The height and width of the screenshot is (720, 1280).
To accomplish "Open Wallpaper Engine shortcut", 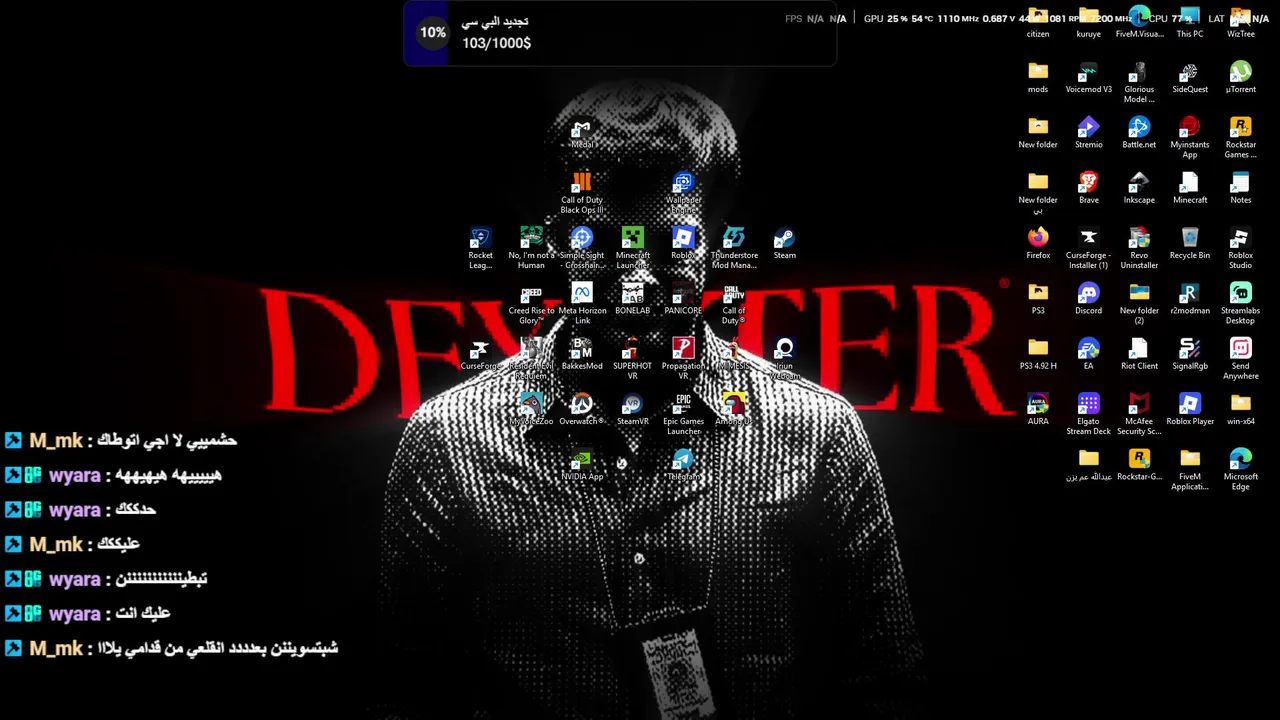I will click(x=683, y=194).
